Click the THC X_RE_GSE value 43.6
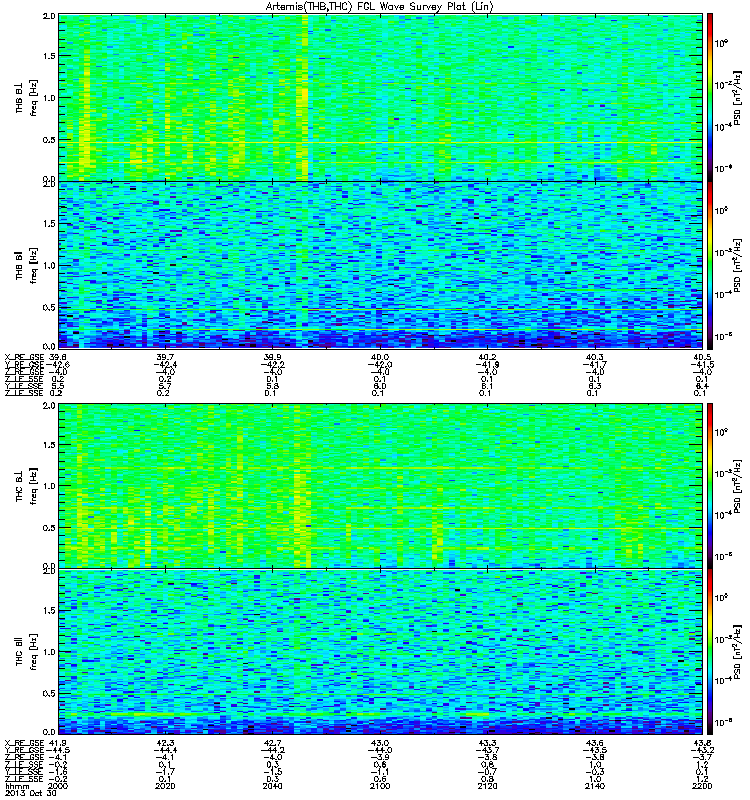The height and width of the screenshot is (800, 750). click(x=595, y=743)
